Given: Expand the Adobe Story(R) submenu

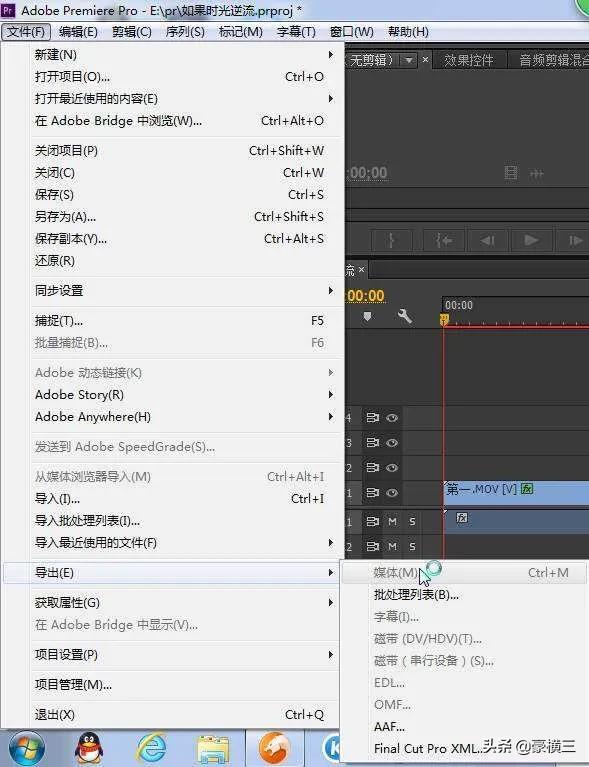Looking at the screenshot, I should point(184,395).
